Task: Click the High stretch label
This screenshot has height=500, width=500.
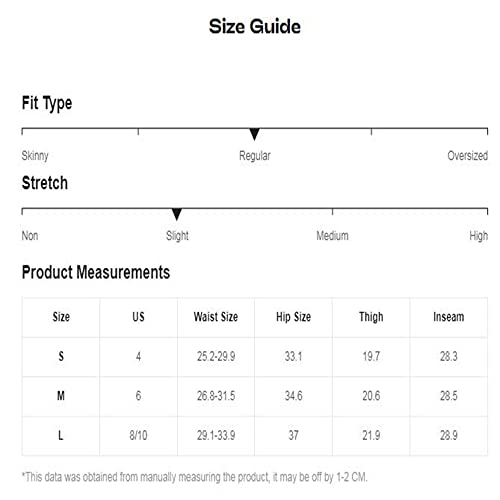Action: pyautogui.click(x=478, y=236)
